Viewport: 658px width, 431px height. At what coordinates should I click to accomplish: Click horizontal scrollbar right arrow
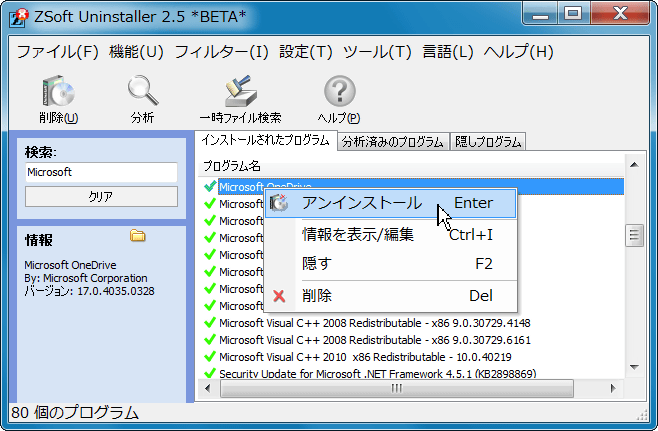pos(613,389)
